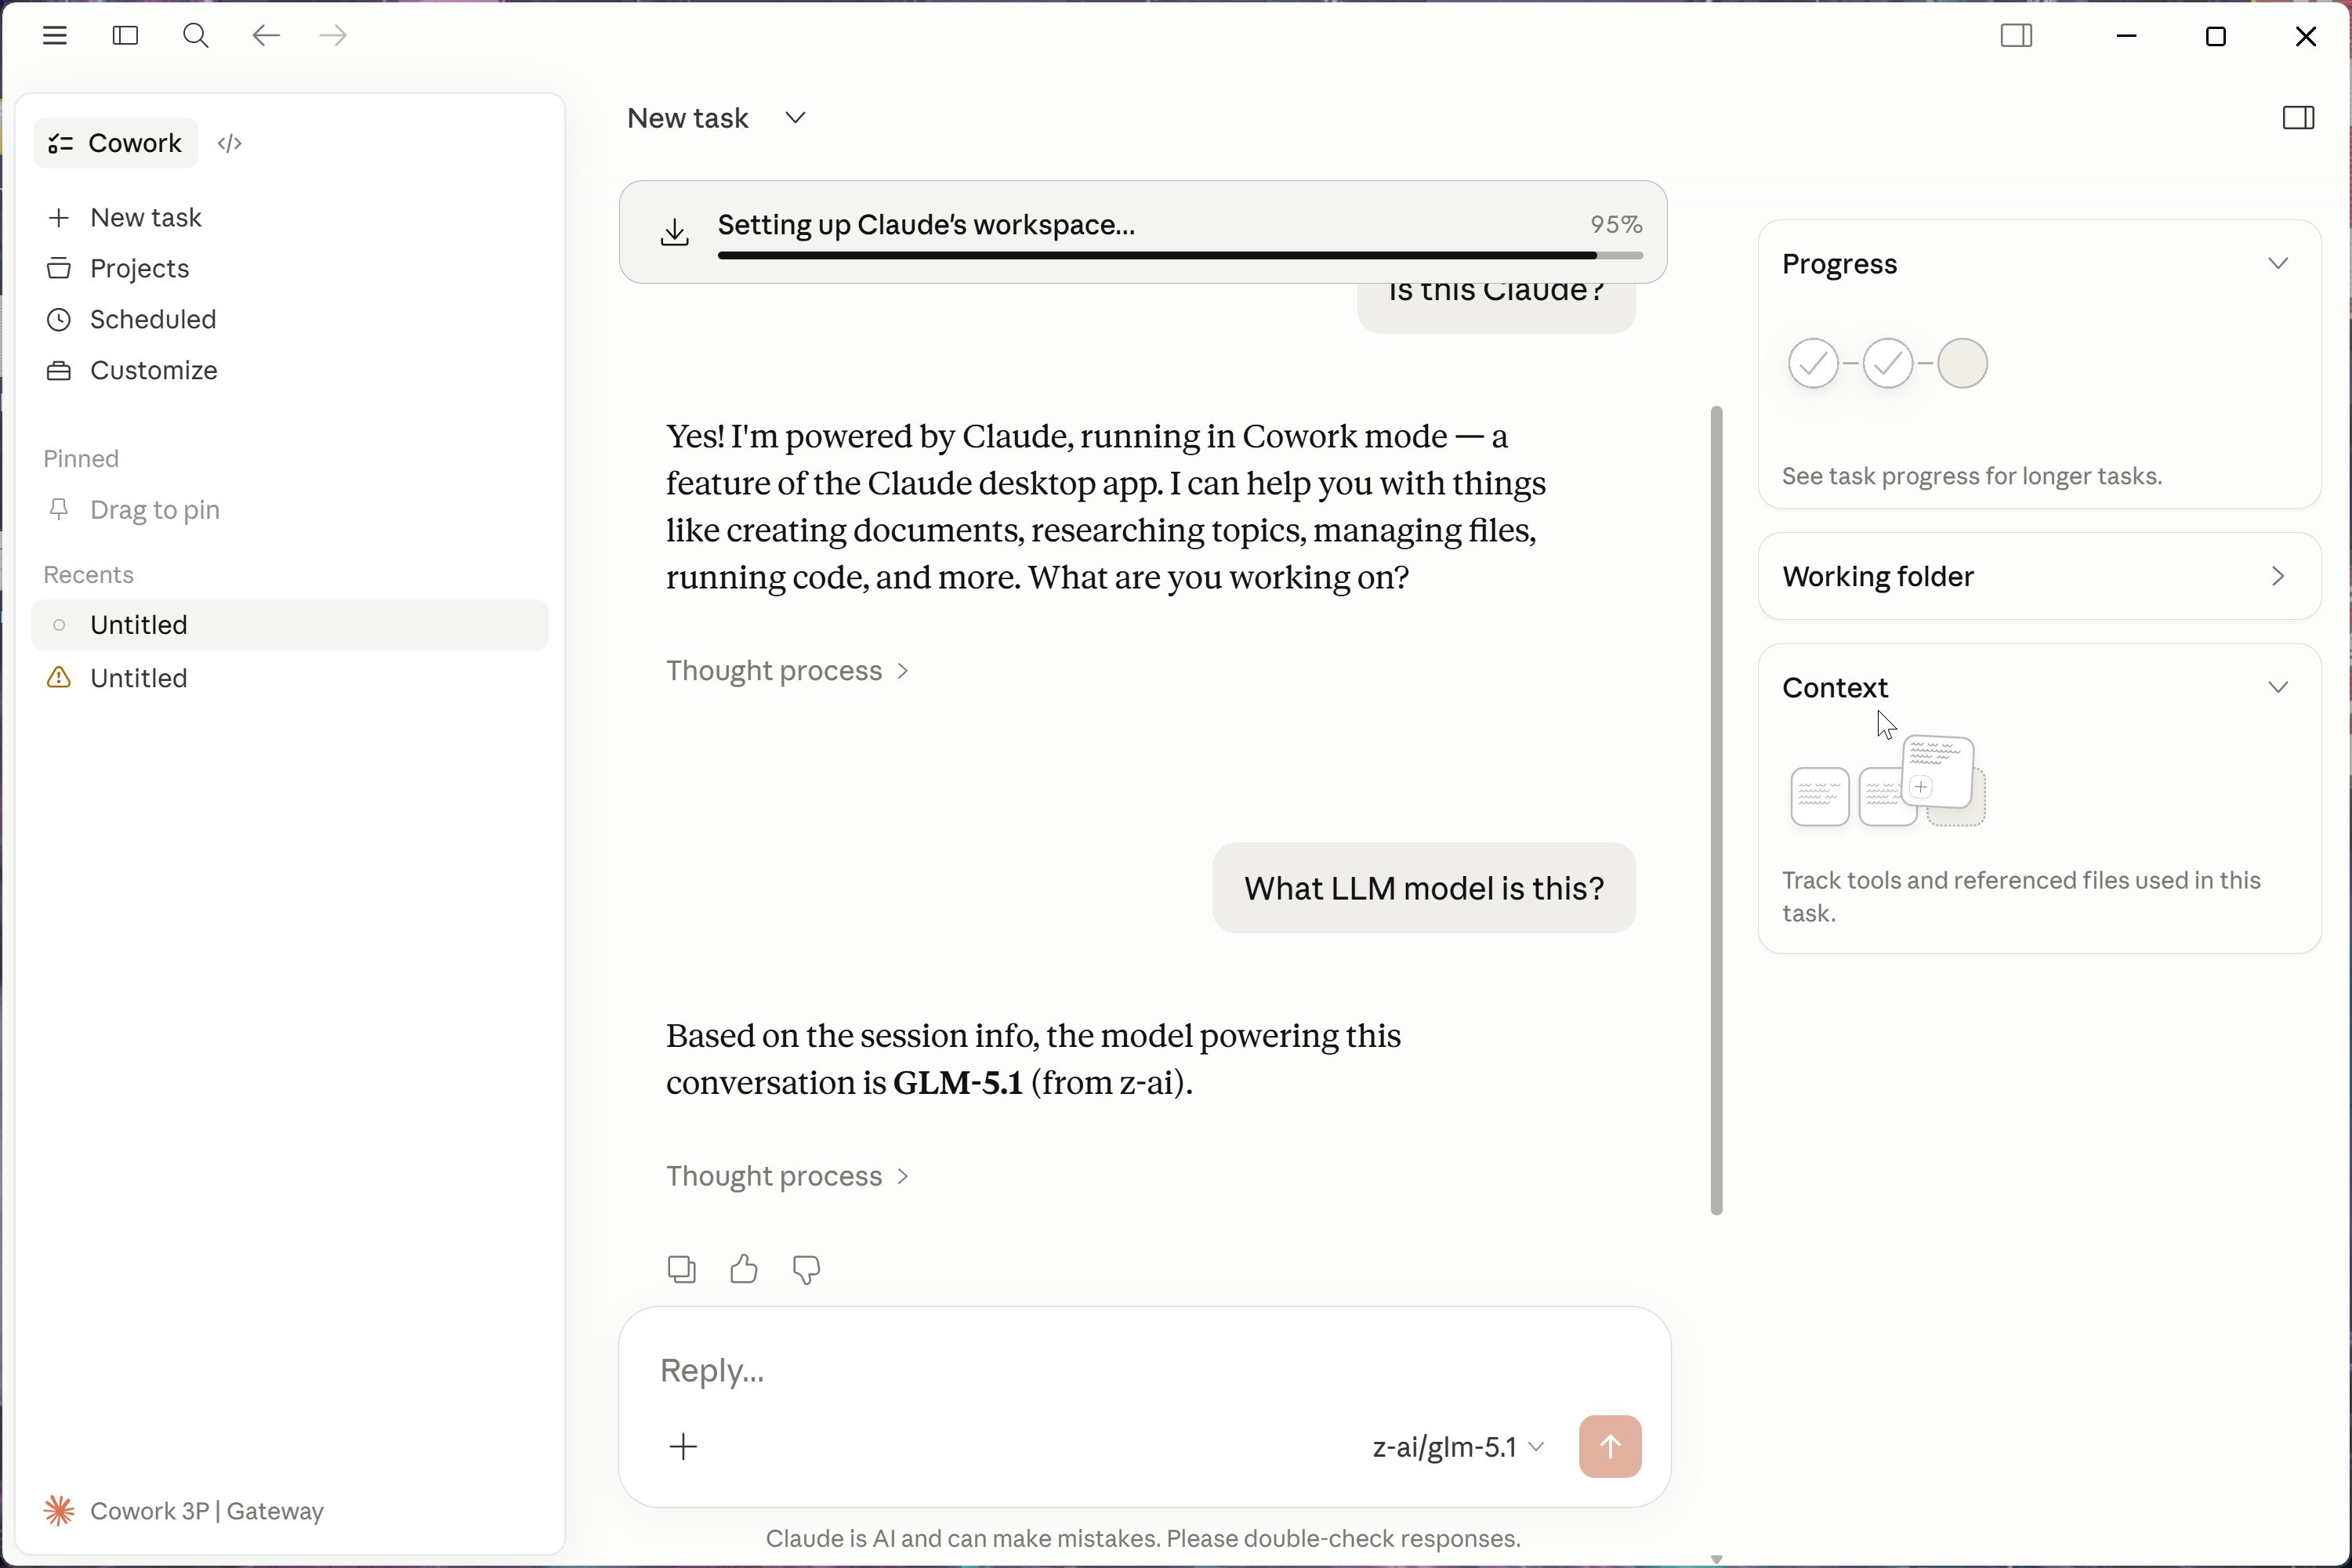Click the plus attachment icon in reply box
The height and width of the screenshot is (1568, 2352).
[683, 1446]
